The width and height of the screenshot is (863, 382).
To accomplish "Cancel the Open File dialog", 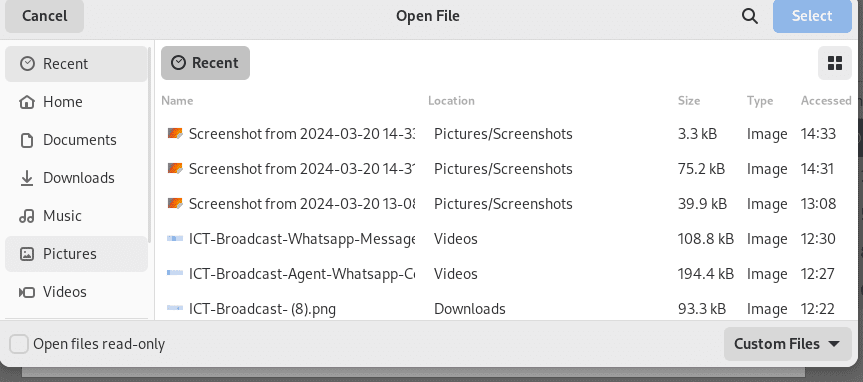I will [45, 16].
